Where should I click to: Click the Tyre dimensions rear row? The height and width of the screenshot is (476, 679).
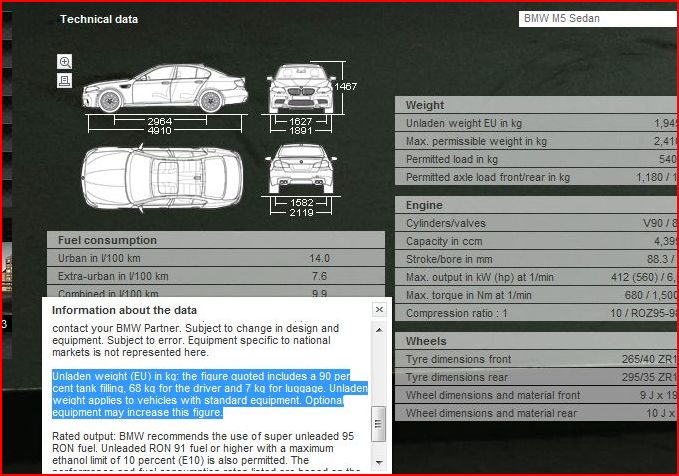point(537,377)
